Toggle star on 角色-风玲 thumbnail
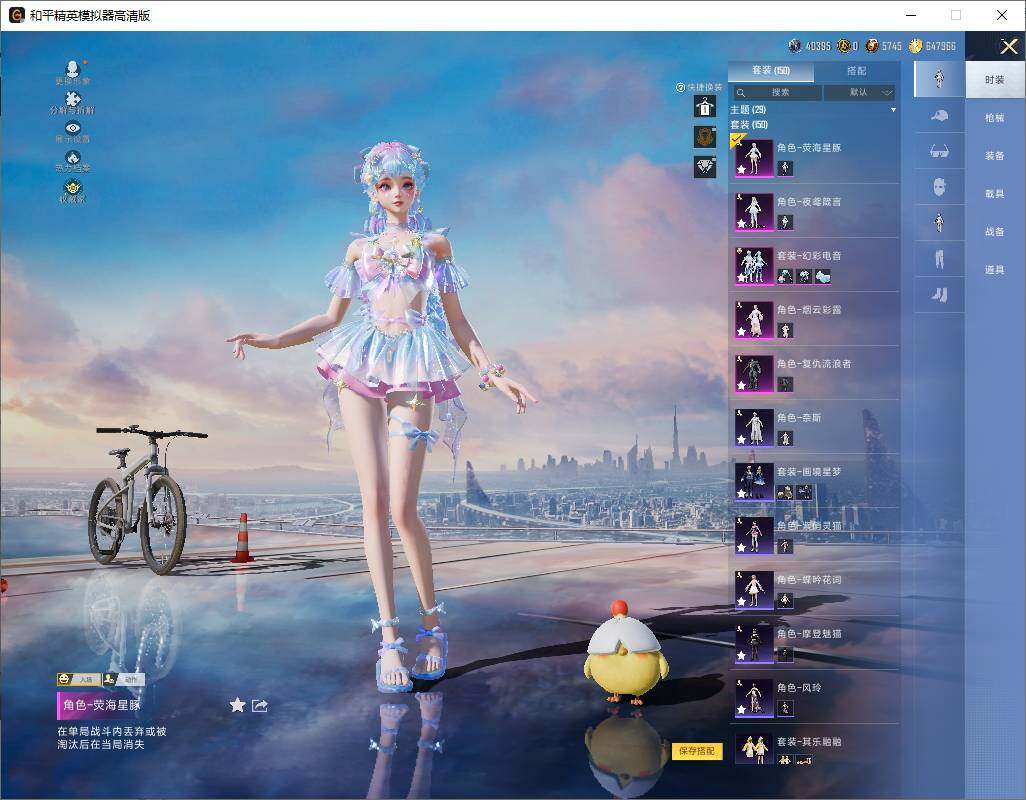This screenshot has height=800, width=1026. coord(741,710)
